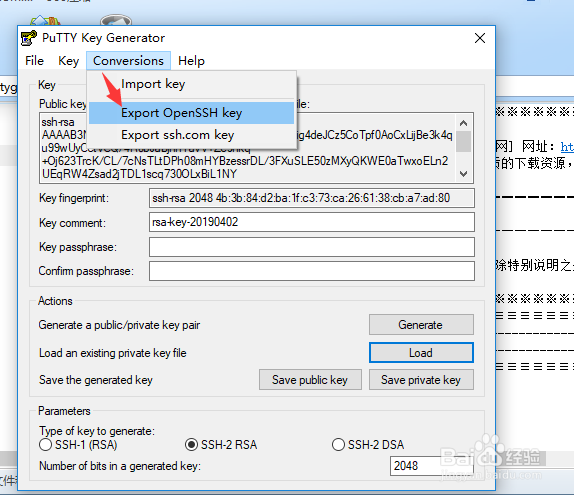The width and height of the screenshot is (574, 495).
Task: Click the number of bits field
Action: (x=431, y=466)
